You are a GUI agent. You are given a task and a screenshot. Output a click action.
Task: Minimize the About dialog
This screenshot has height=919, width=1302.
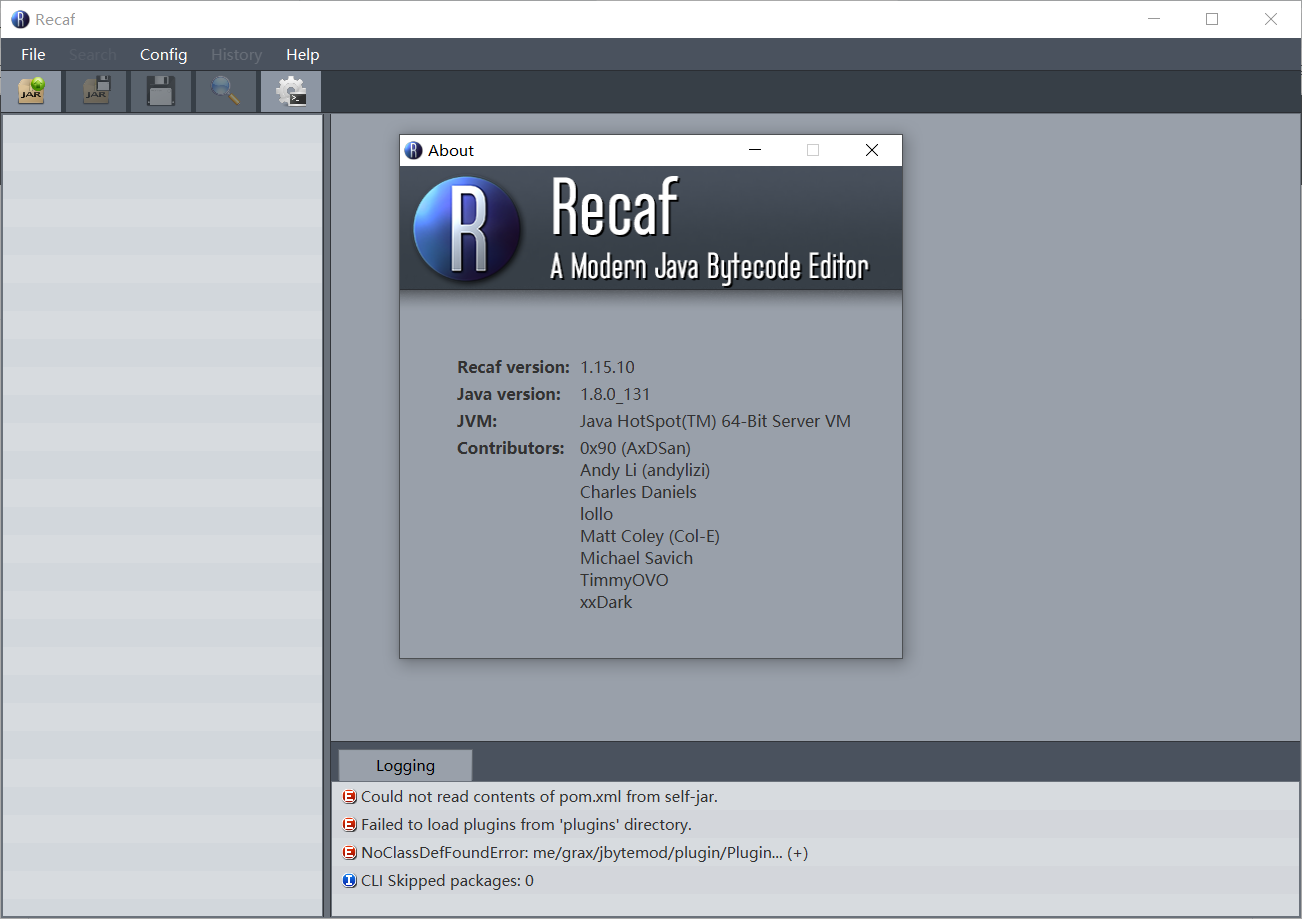[x=755, y=150]
